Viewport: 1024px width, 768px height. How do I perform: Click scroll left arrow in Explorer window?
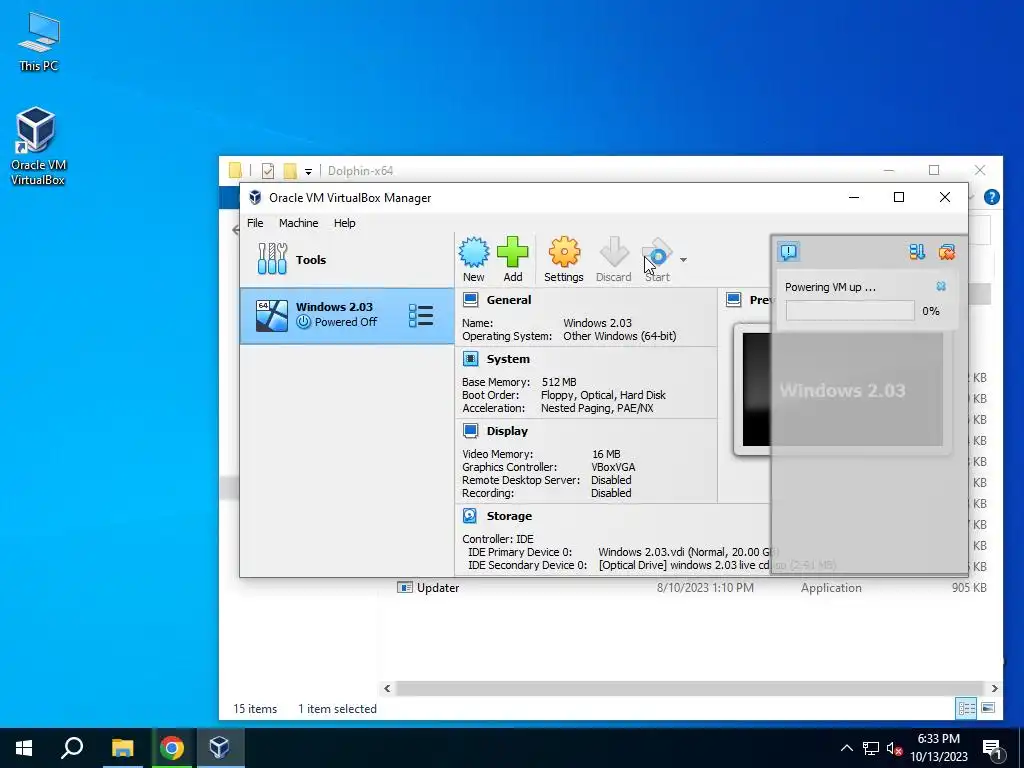click(x=387, y=688)
